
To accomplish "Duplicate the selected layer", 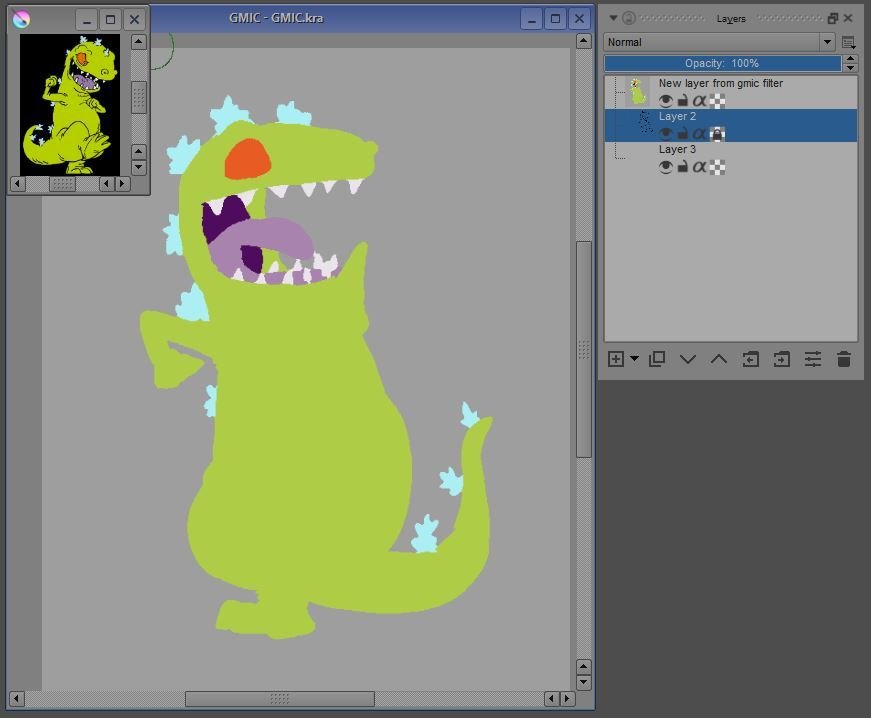I will click(x=657, y=359).
